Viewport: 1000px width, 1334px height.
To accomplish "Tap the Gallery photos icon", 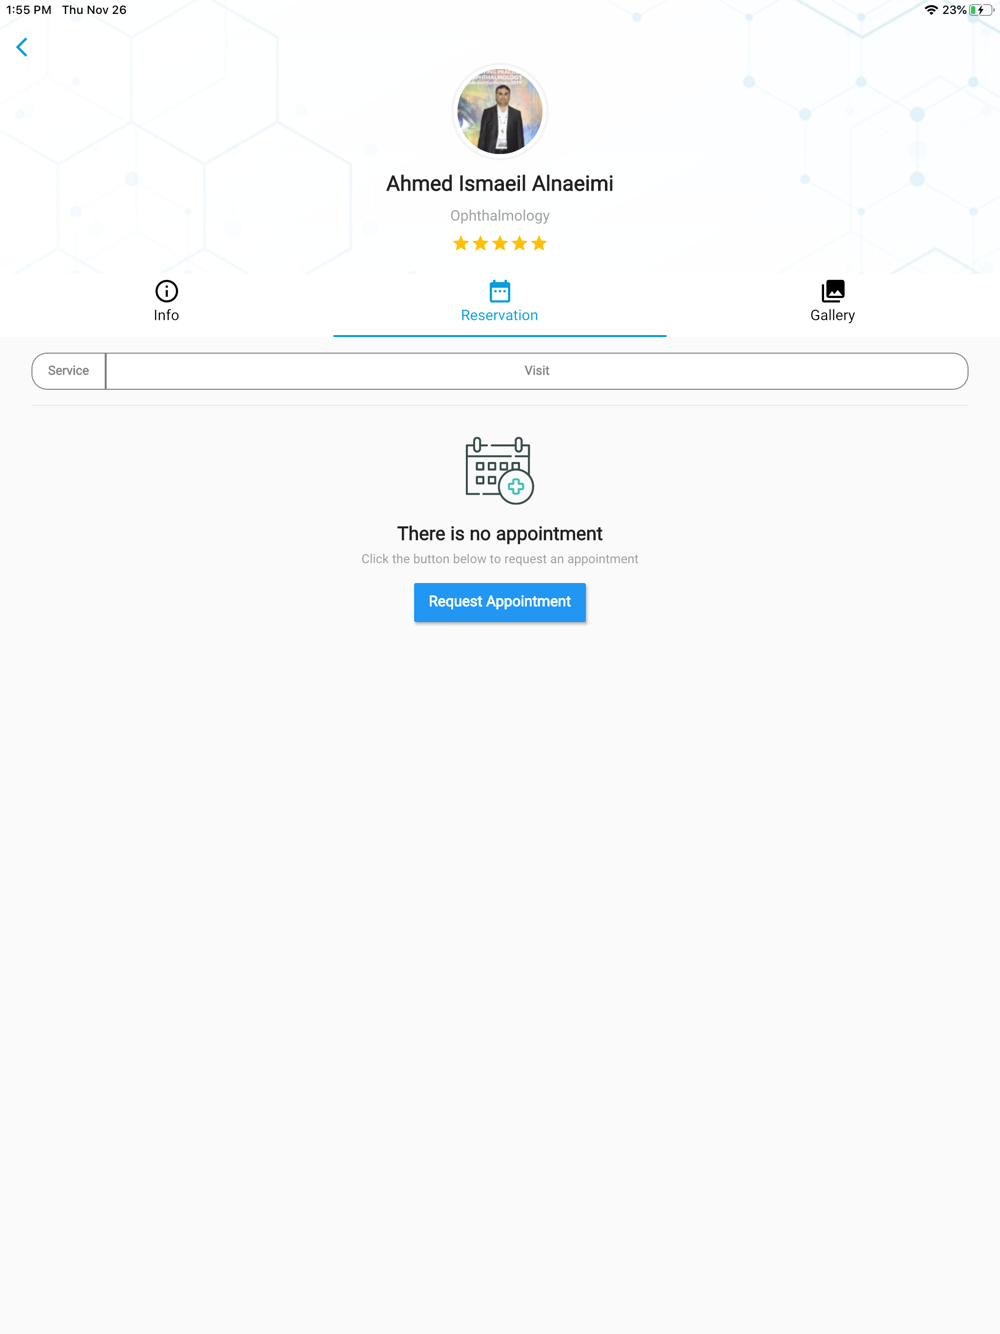I will click(x=833, y=291).
